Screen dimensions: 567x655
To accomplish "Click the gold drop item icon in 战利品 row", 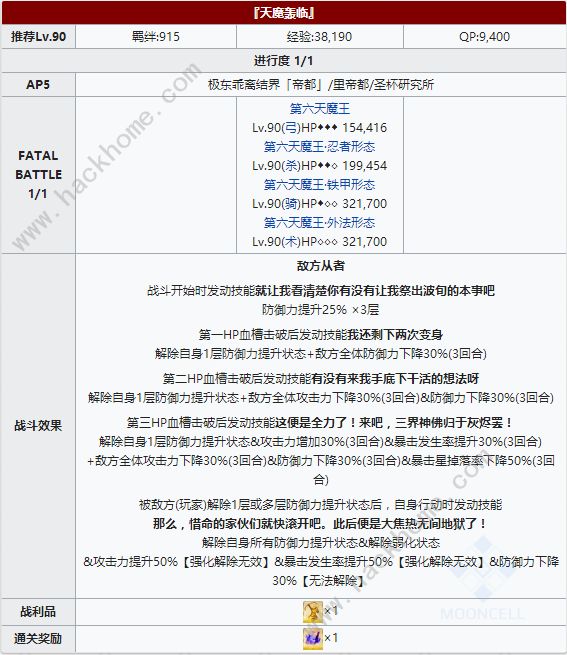I will point(313,612).
